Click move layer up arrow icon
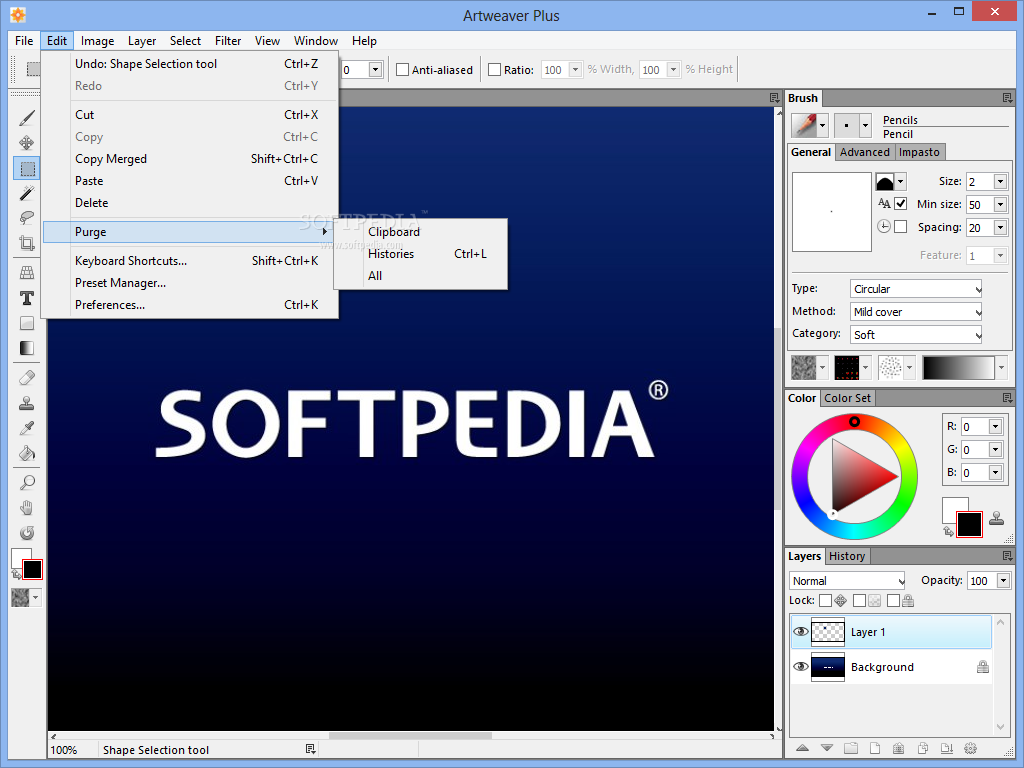The width and height of the screenshot is (1024, 768). pos(803,748)
